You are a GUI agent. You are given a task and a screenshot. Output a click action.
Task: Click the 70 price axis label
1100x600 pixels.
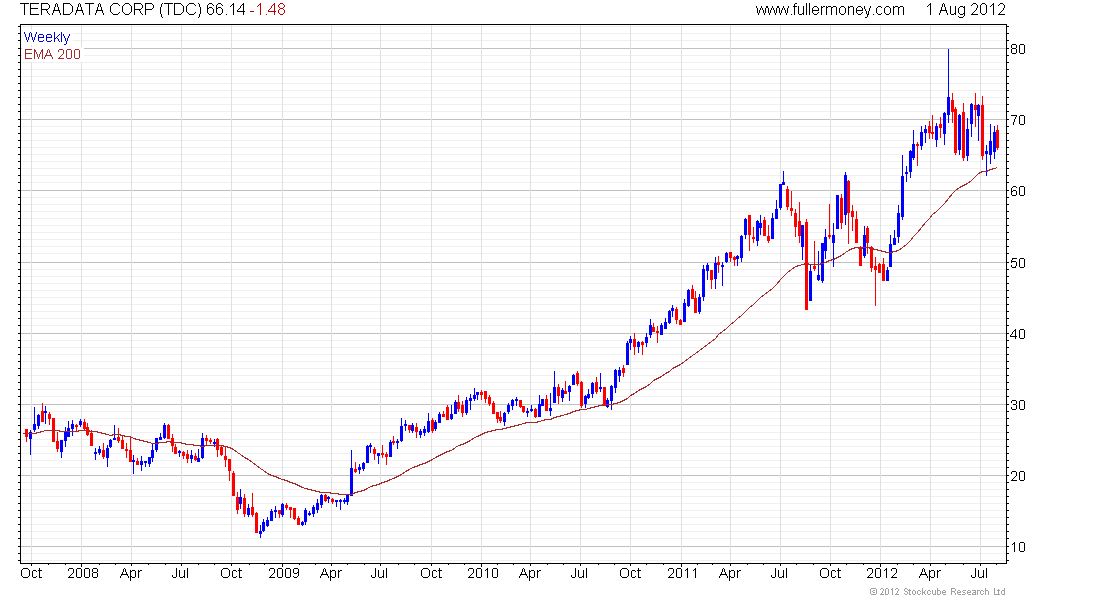tap(1018, 120)
